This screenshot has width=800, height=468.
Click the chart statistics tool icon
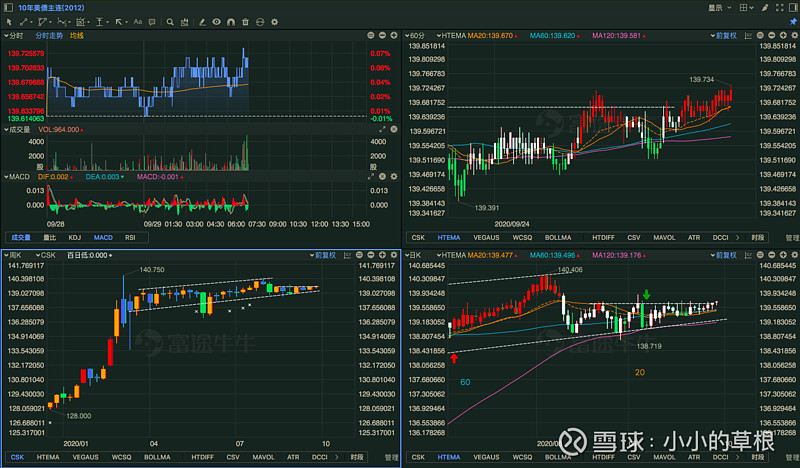click(185, 22)
